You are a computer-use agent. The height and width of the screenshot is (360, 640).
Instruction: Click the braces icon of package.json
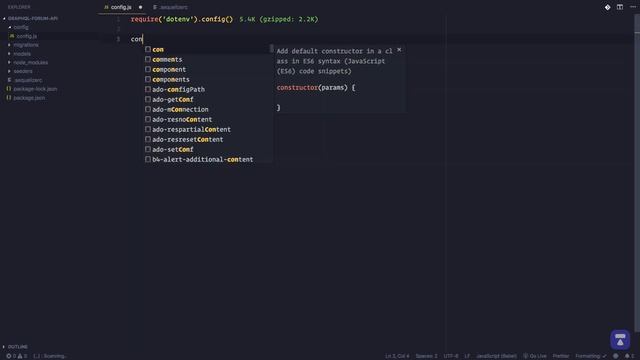click(9, 98)
